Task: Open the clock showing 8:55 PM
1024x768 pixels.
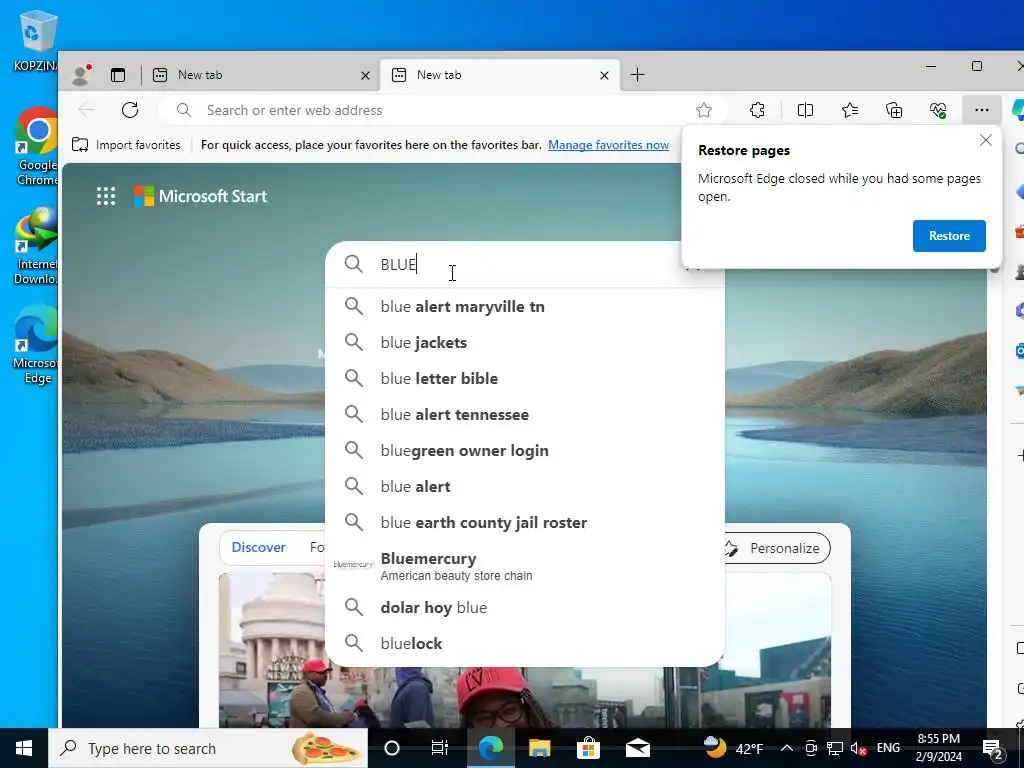Action: (938, 748)
